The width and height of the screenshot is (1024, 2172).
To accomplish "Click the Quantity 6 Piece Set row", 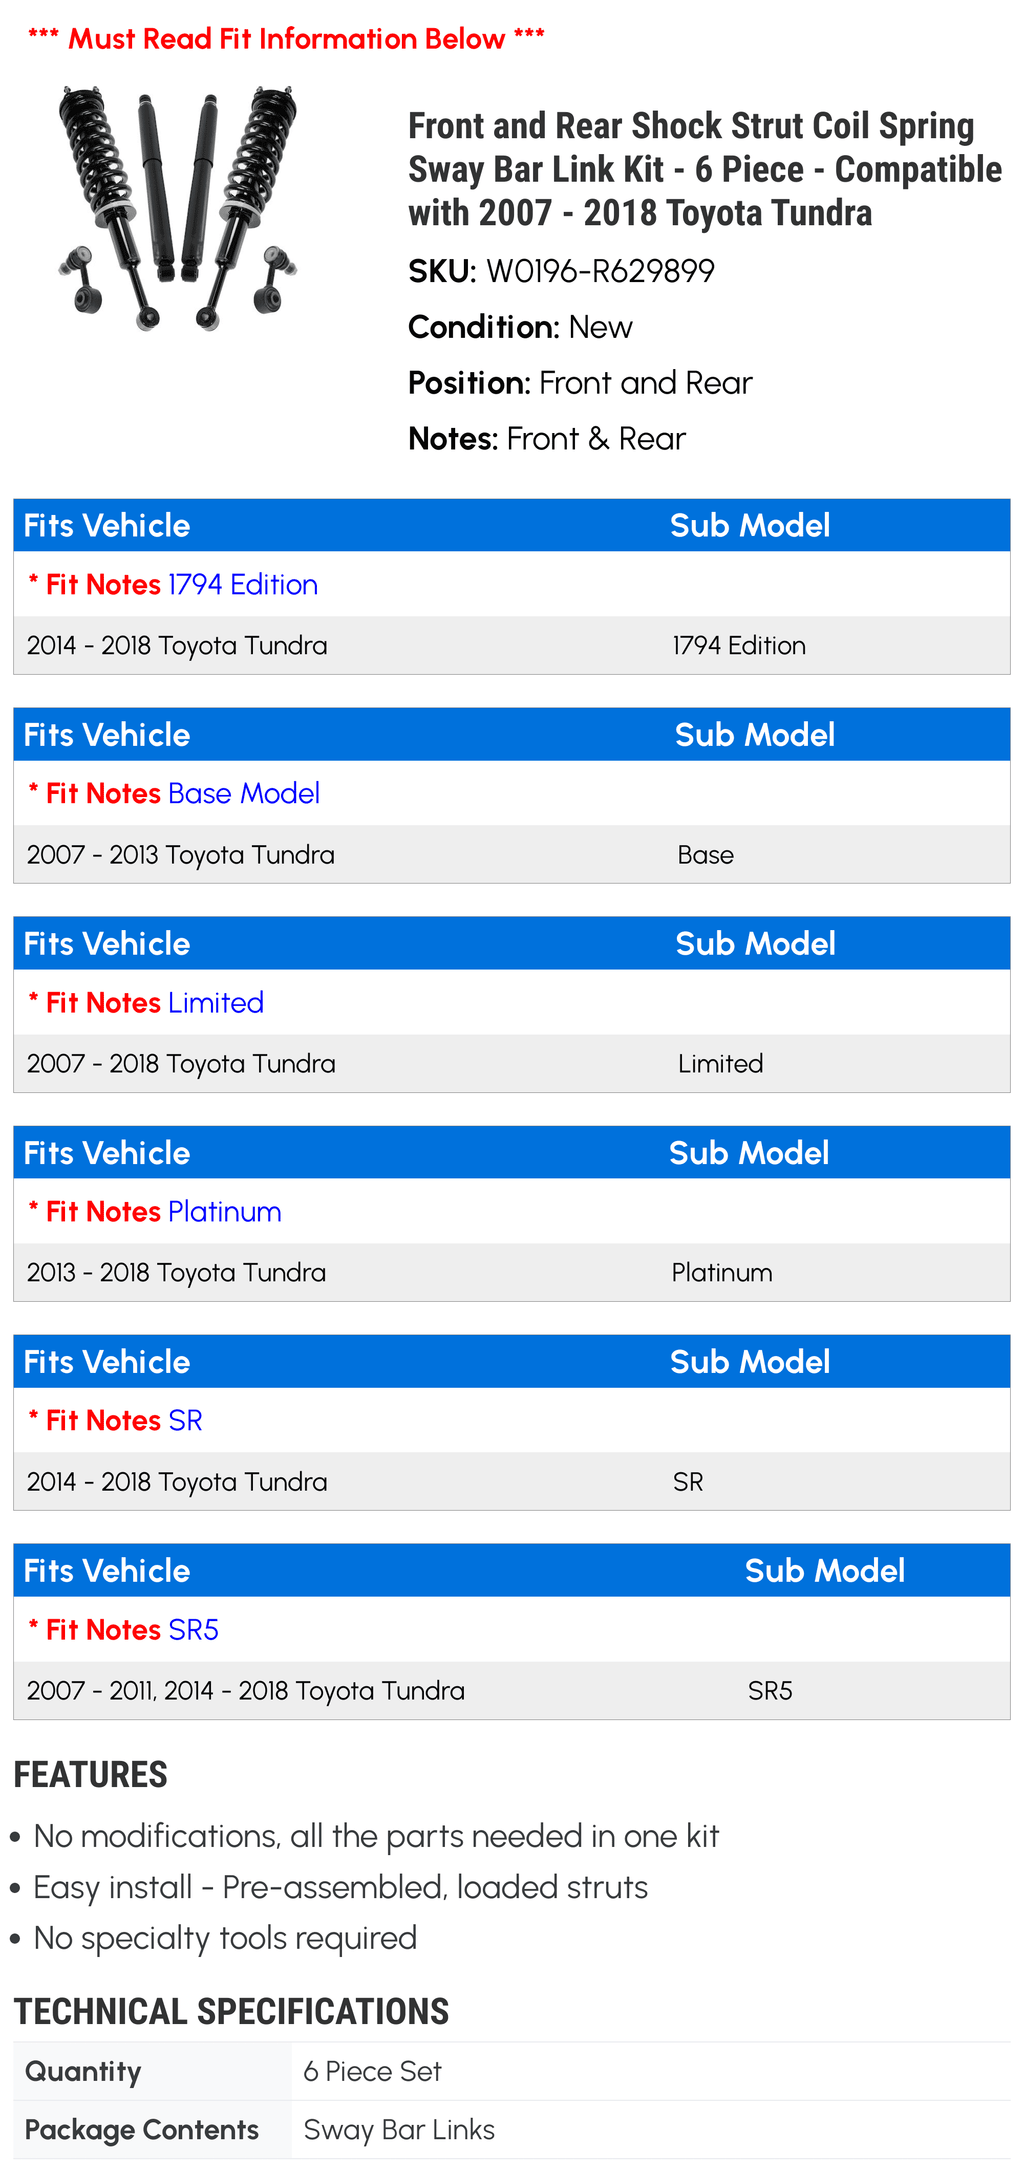I will click(512, 2071).
